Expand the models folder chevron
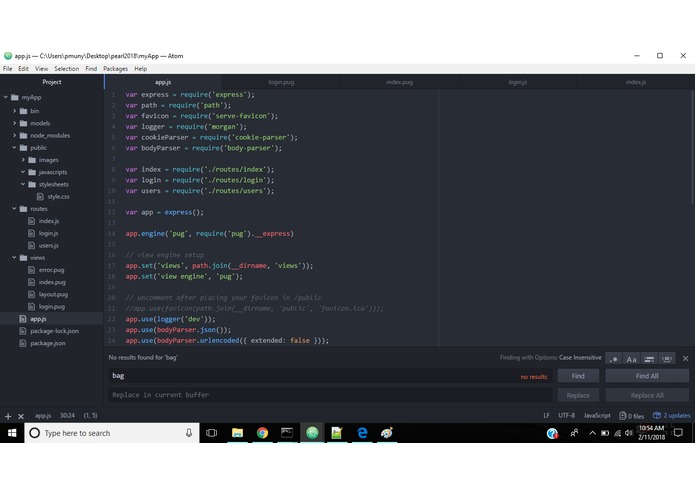This screenshot has height=494, width=695. point(15,123)
